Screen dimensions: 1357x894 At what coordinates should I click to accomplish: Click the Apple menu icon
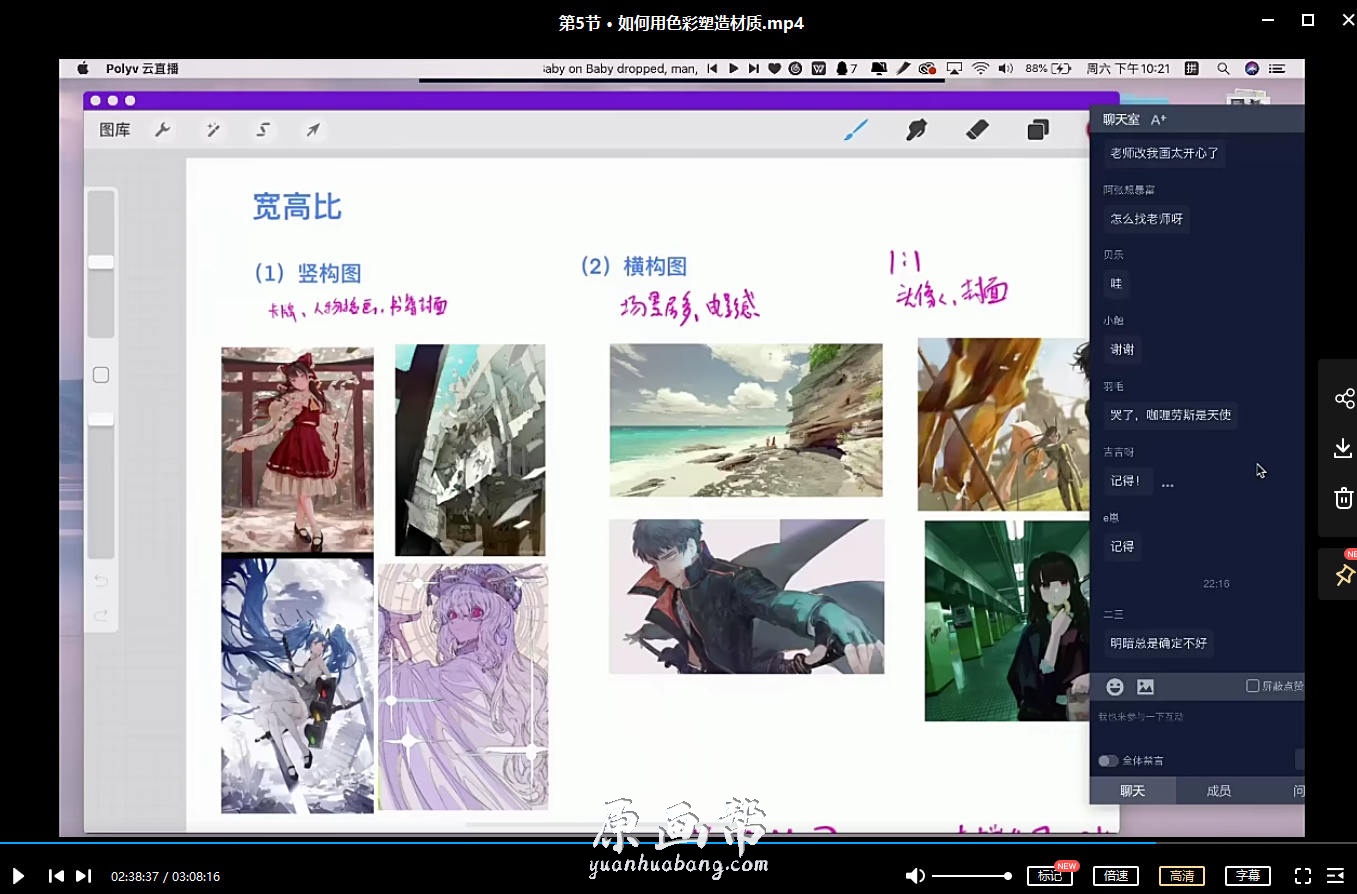pyautogui.click(x=84, y=68)
